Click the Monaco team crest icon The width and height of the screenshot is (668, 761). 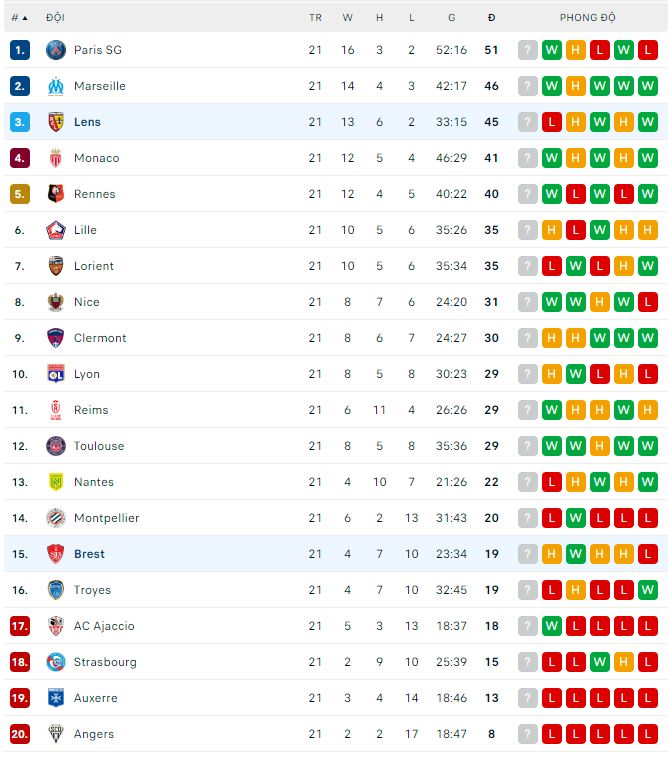tap(56, 158)
